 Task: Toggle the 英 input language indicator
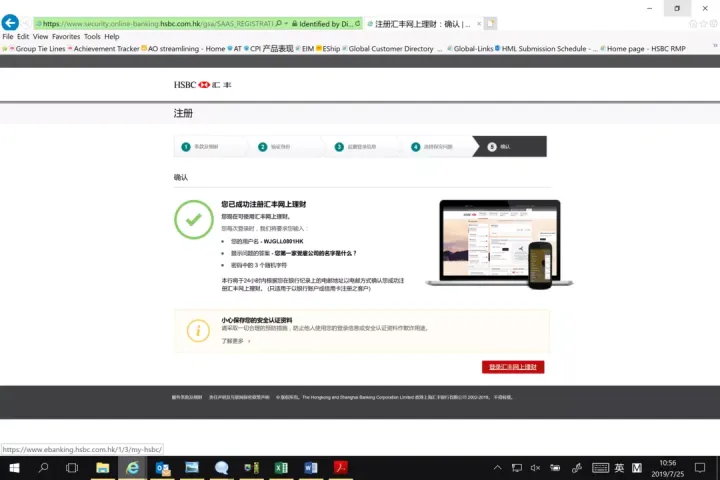(619, 468)
